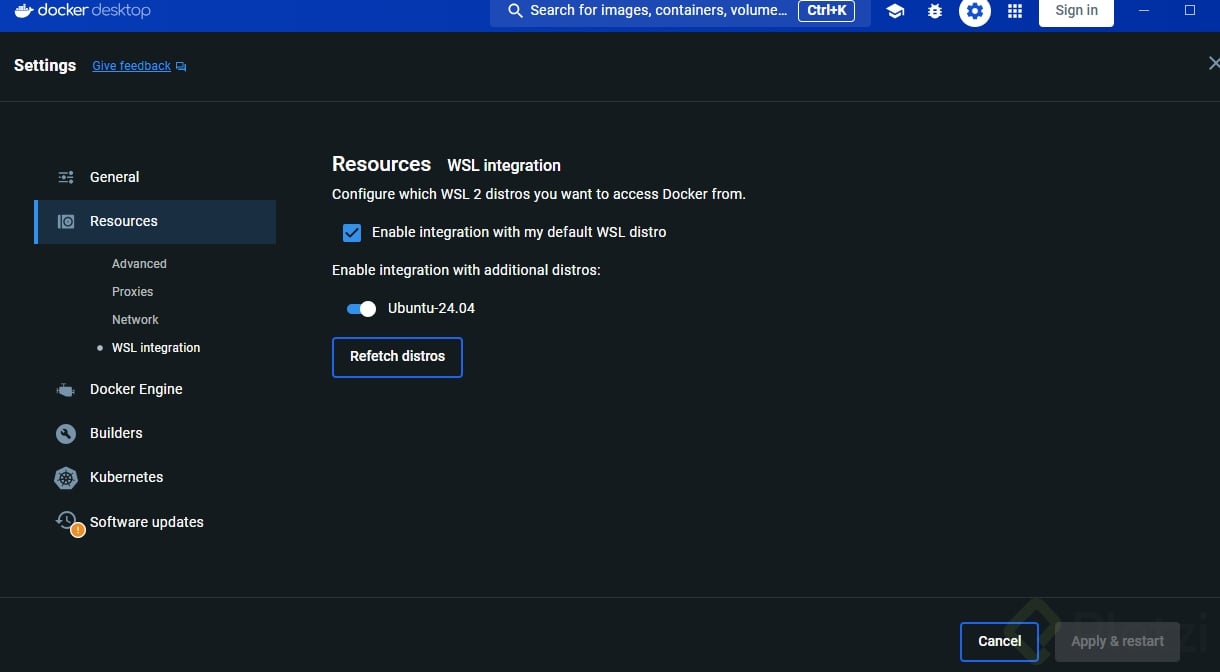
Task: Maximize the Docker Desktop window
Action: [x=1190, y=10]
